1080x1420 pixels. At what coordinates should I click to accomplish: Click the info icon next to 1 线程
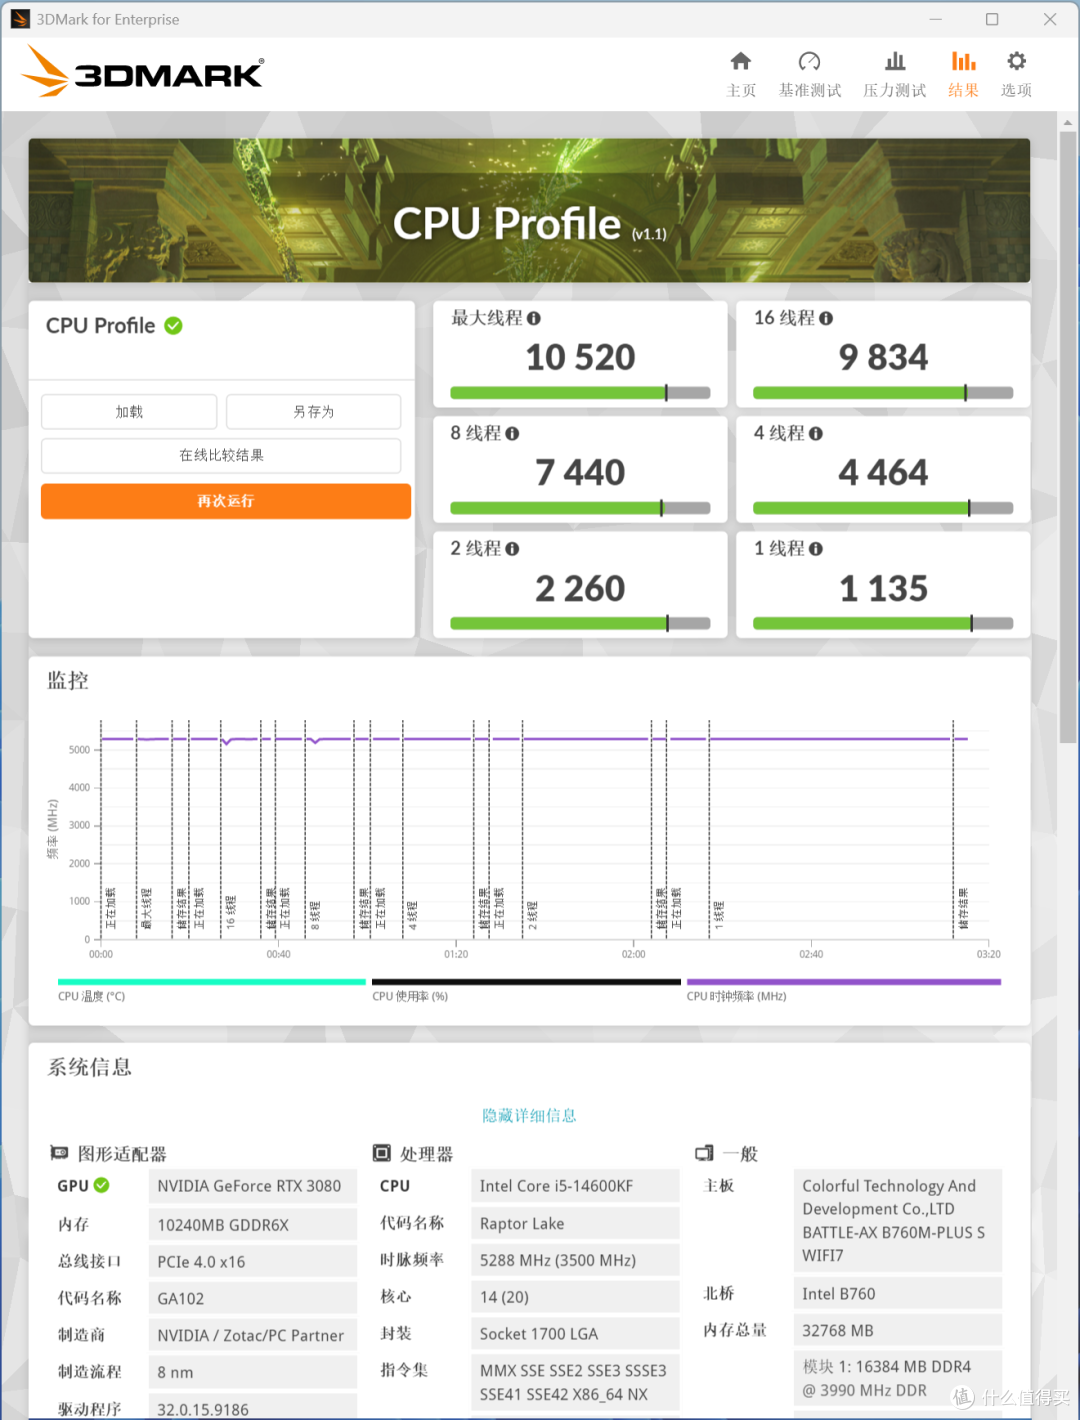tap(816, 549)
